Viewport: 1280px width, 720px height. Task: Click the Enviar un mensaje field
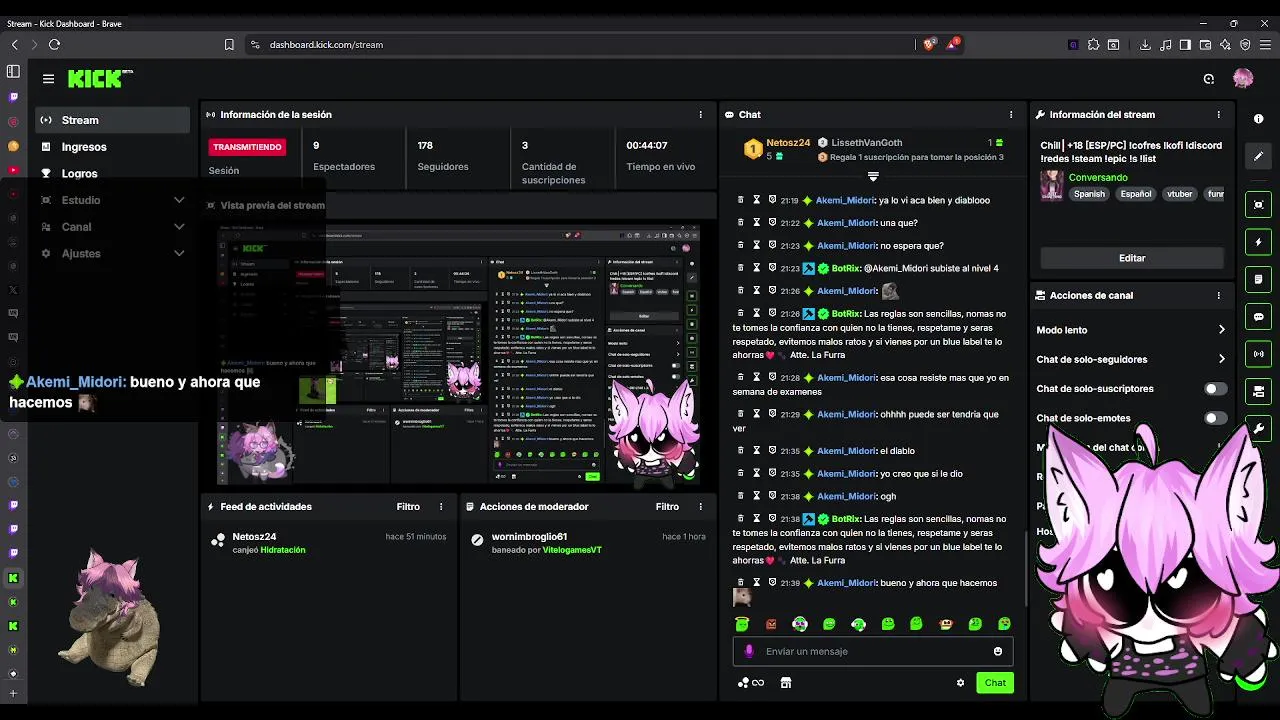point(873,651)
